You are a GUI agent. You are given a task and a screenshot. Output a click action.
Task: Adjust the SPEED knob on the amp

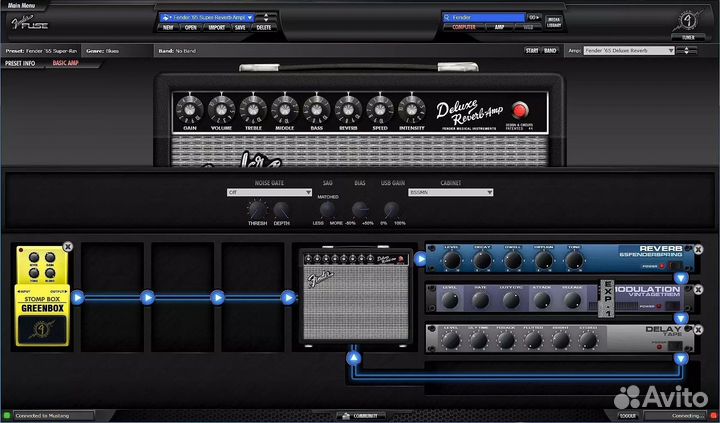380,110
